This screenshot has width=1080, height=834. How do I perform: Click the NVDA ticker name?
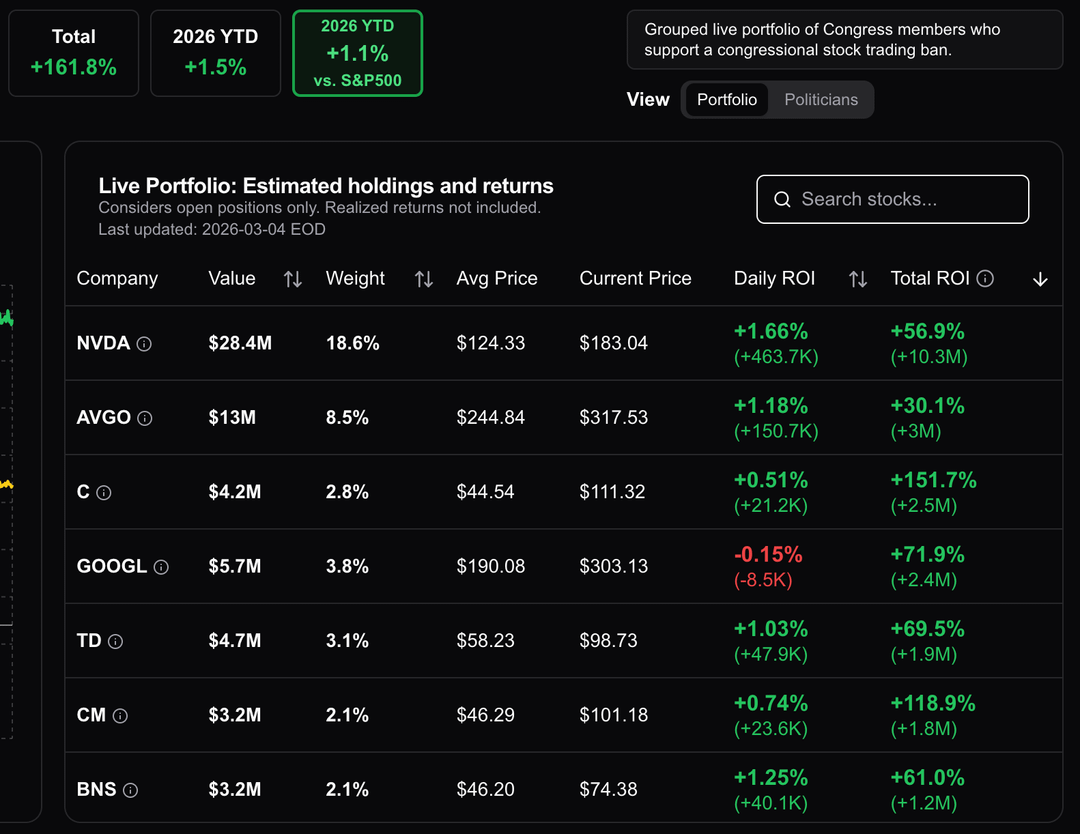tap(103, 344)
